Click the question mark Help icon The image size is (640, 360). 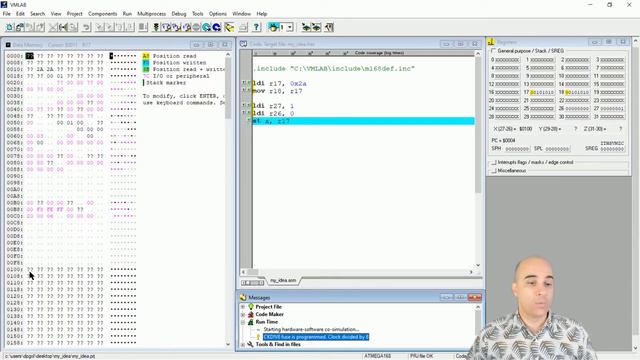[x=256, y=27]
